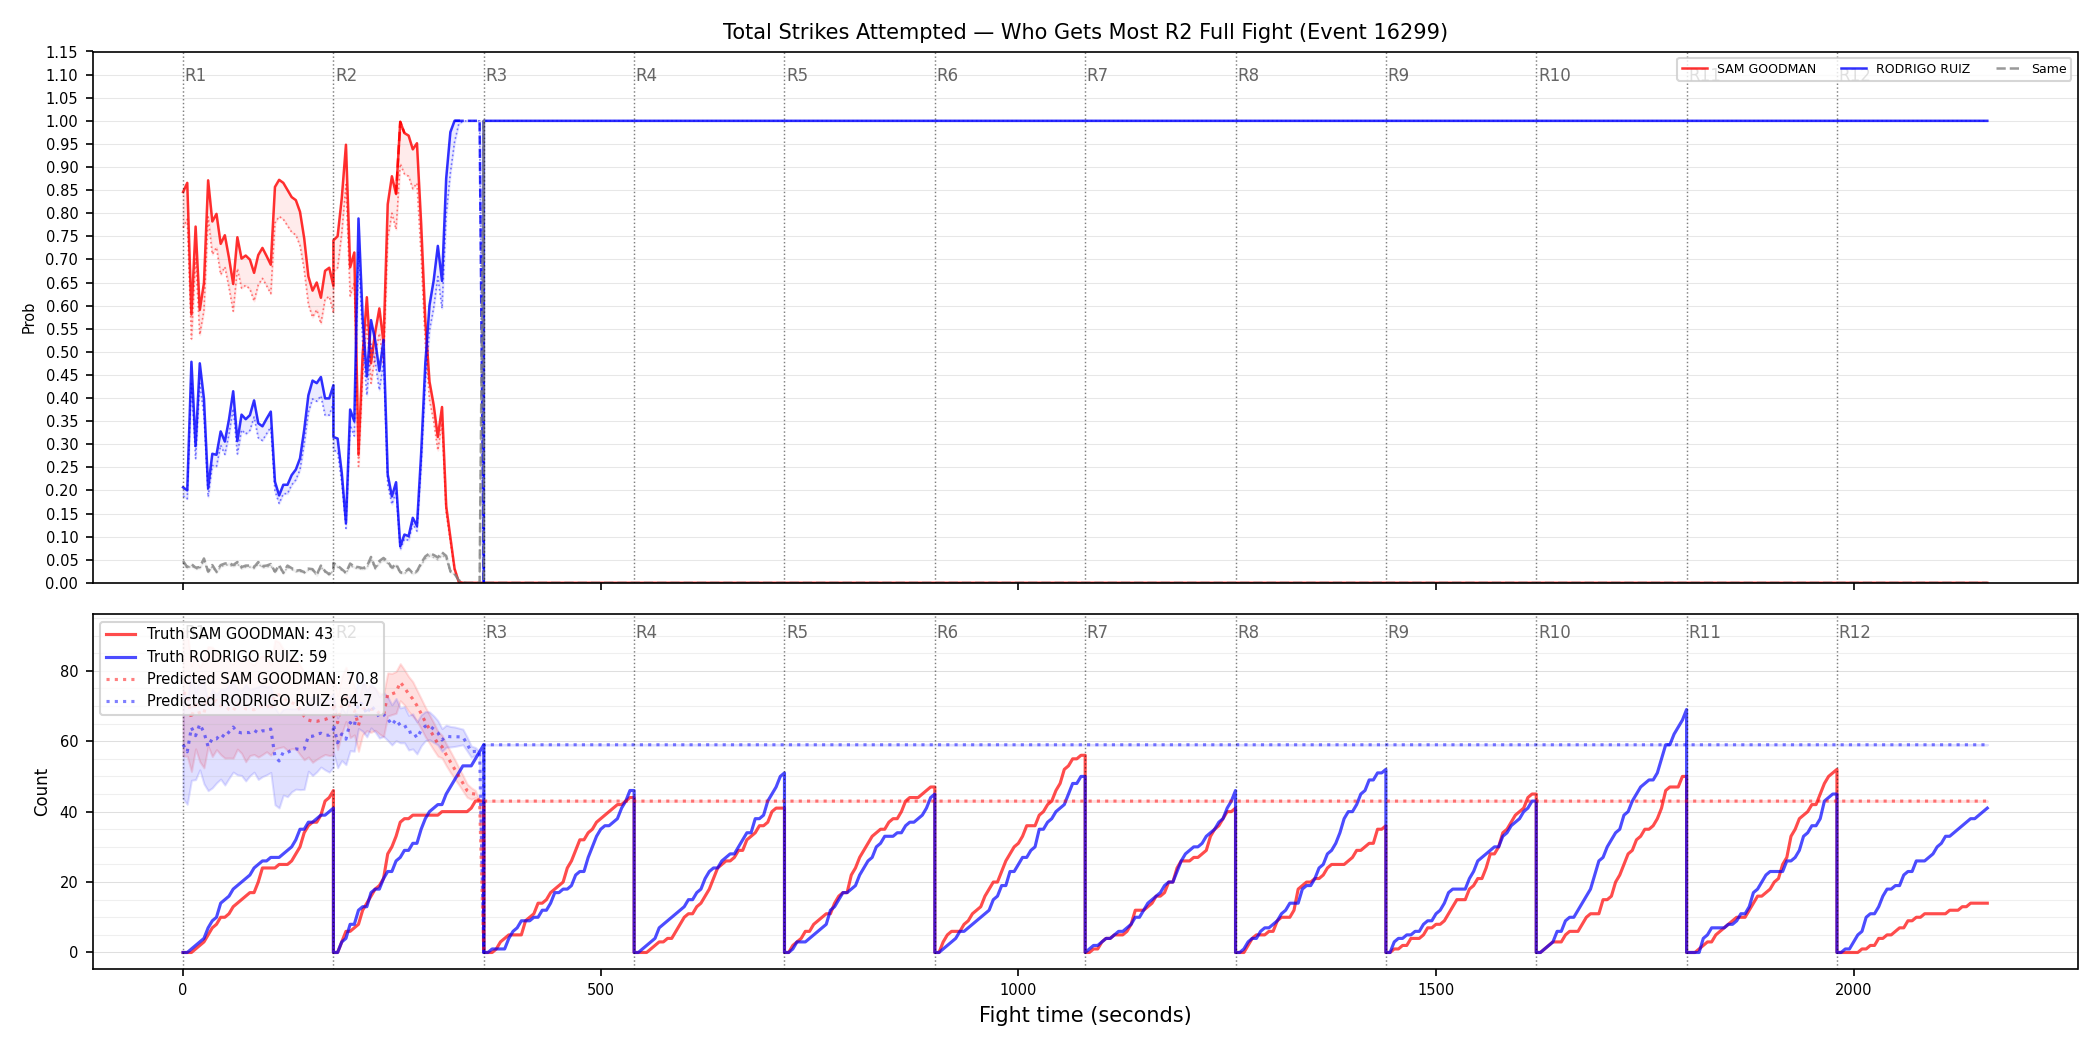Screen dimensions: 2100x1050
Task: Select 'RODRIGO RUIZ' in the top legend
Action: [1922, 69]
